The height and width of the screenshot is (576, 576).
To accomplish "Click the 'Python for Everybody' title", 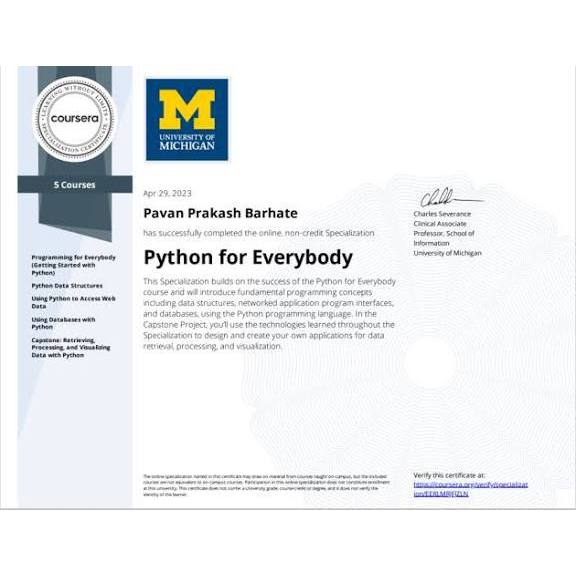I will [248, 257].
